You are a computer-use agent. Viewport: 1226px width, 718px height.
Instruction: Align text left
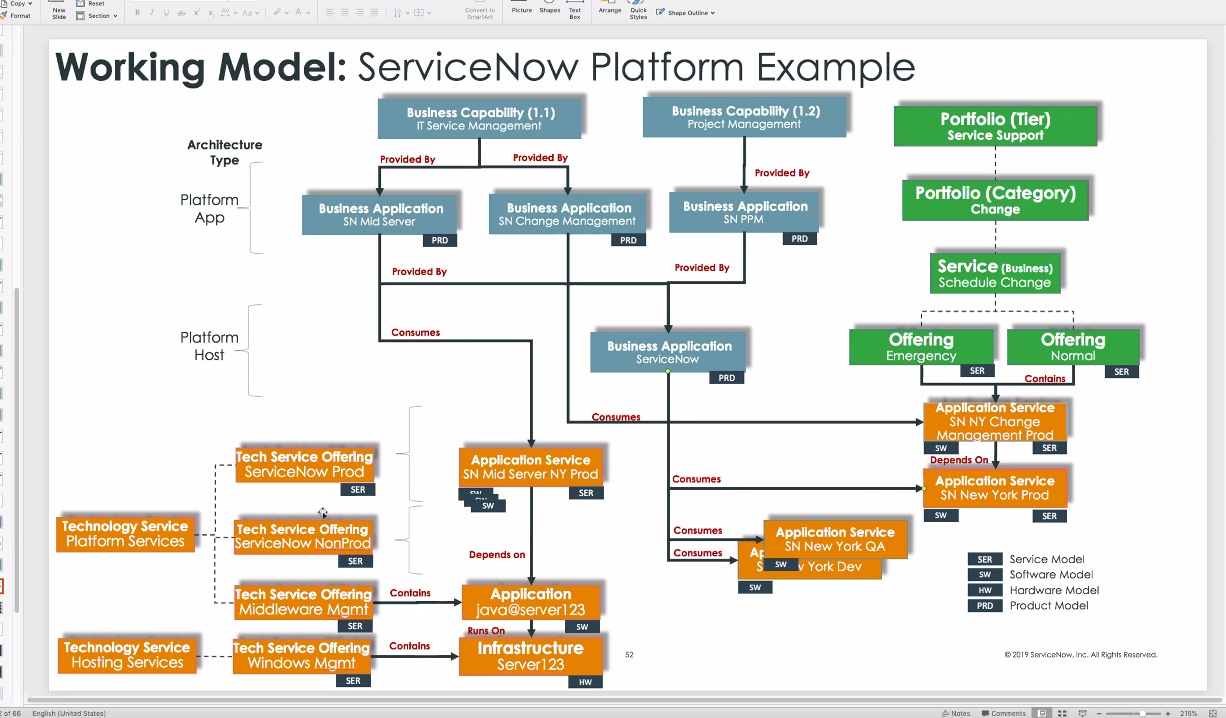point(330,13)
